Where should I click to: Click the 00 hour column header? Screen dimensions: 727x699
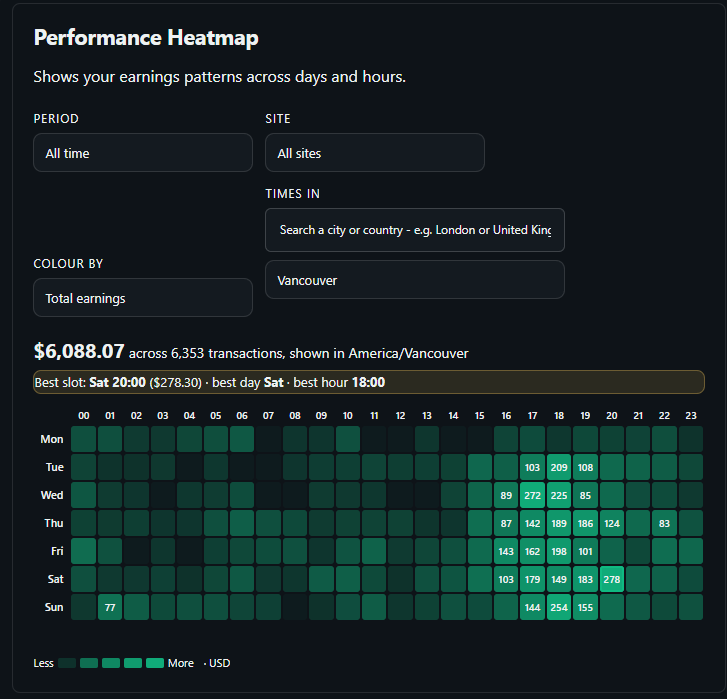[x=83, y=416]
